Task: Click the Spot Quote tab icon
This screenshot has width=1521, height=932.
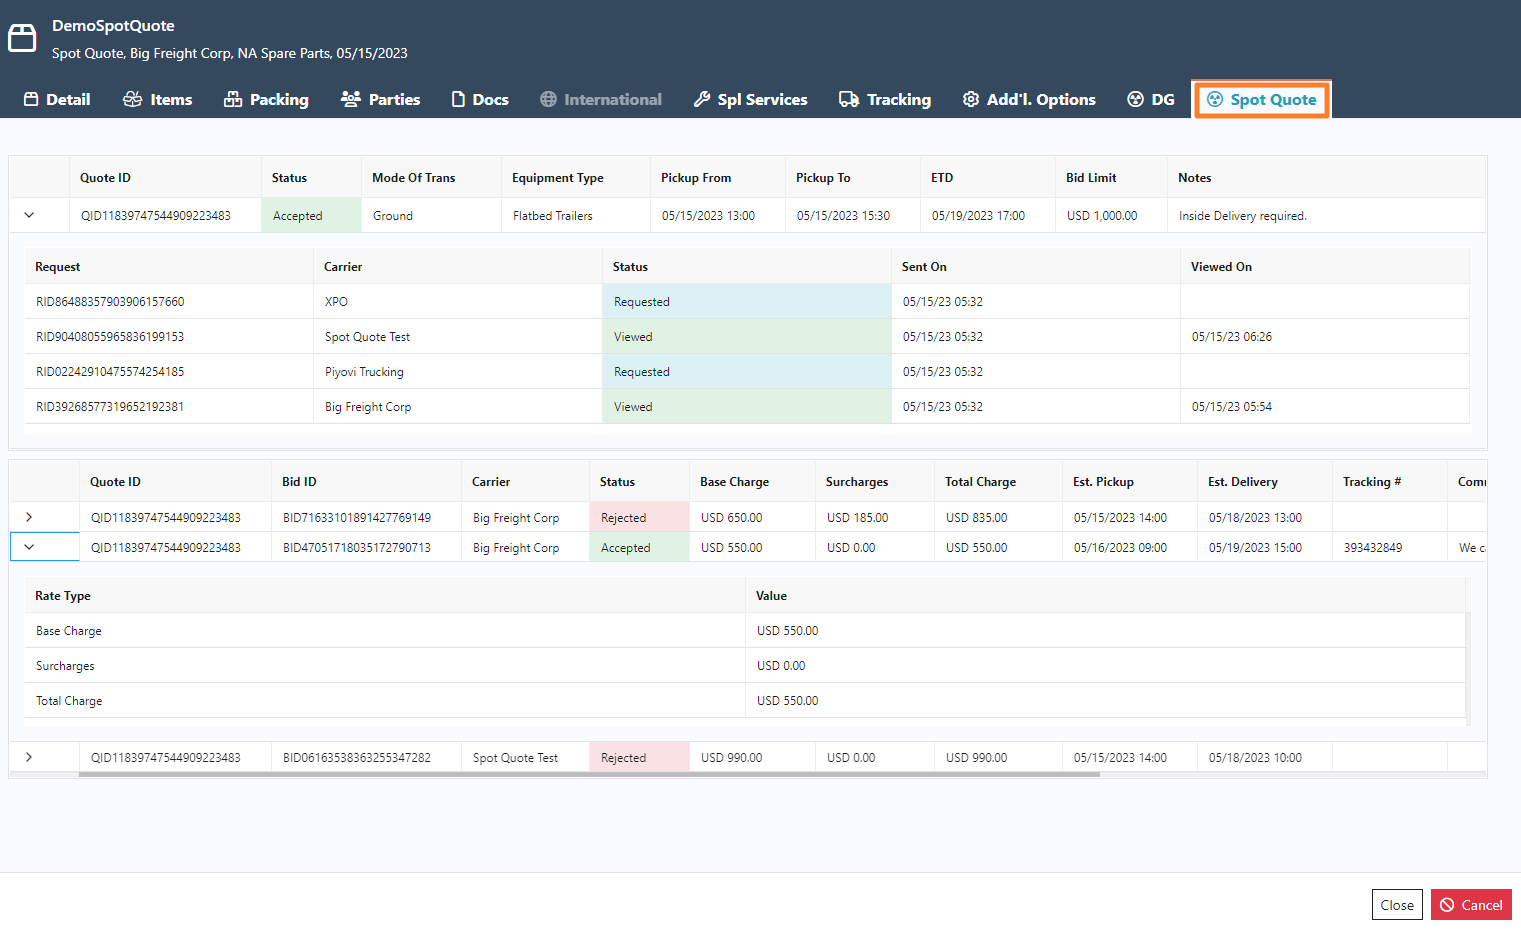Action: 1215,99
